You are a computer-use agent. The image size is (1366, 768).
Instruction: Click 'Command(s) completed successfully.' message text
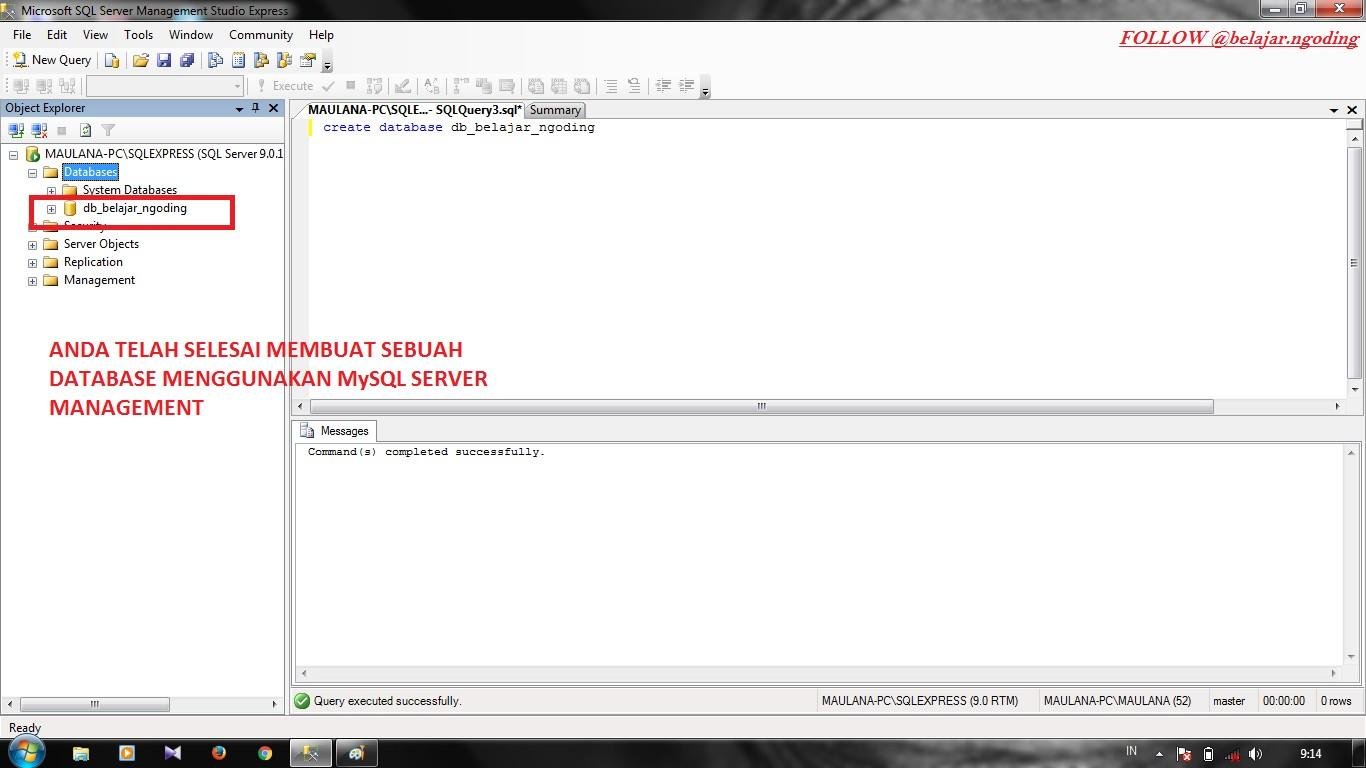point(426,452)
